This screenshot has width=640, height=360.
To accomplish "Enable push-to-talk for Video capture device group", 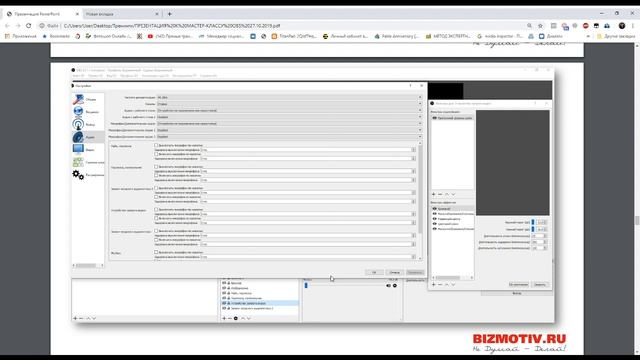I will [x=156, y=218].
